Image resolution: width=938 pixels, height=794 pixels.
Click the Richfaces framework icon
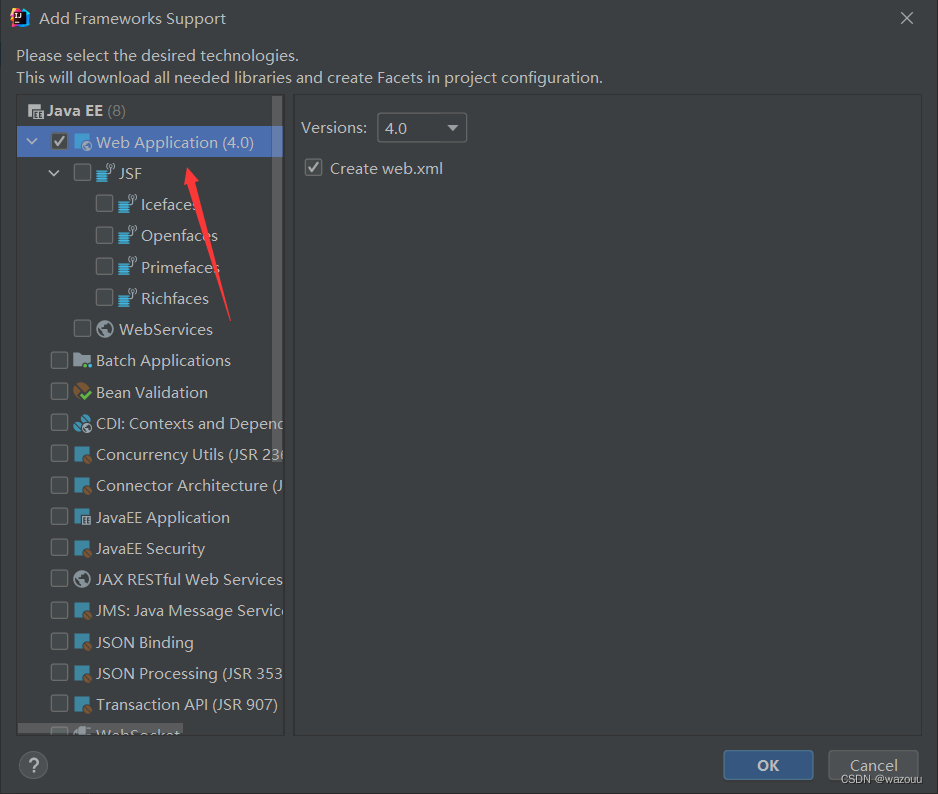pos(127,298)
